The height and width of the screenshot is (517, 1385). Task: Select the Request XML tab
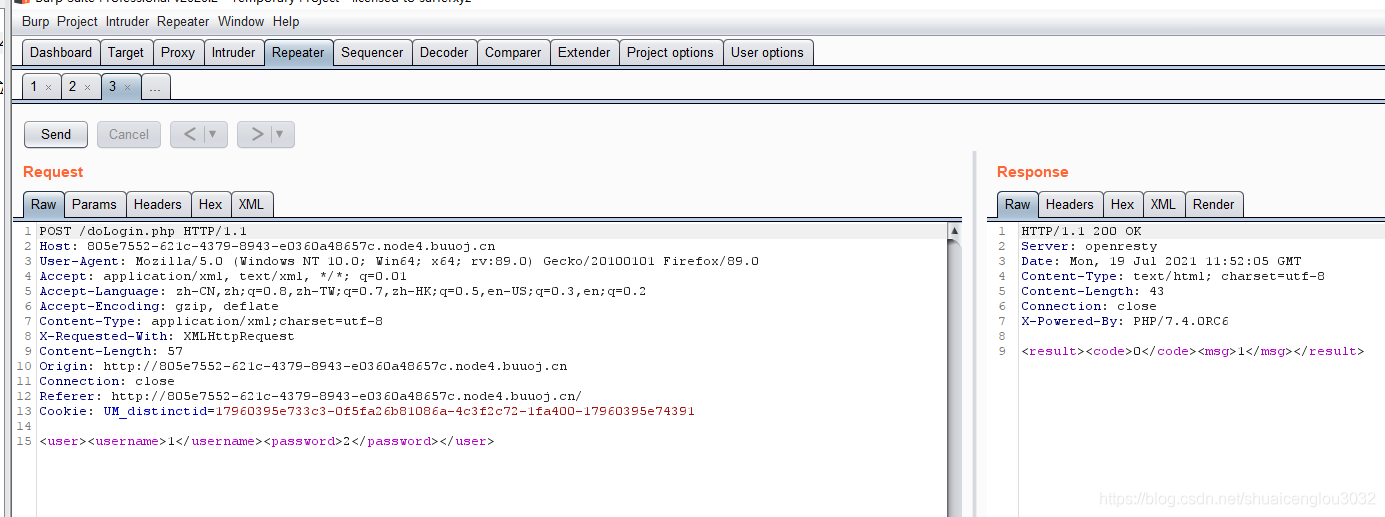[x=251, y=204]
